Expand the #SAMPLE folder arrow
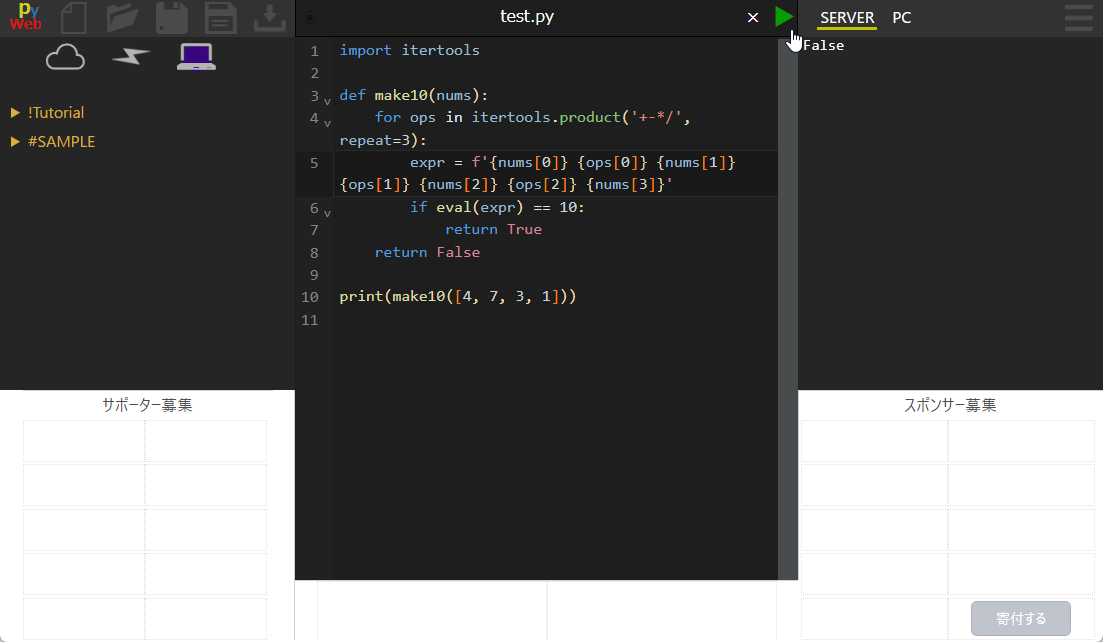Image resolution: width=1103 pixels, height=642 pixels. (15, 141)
